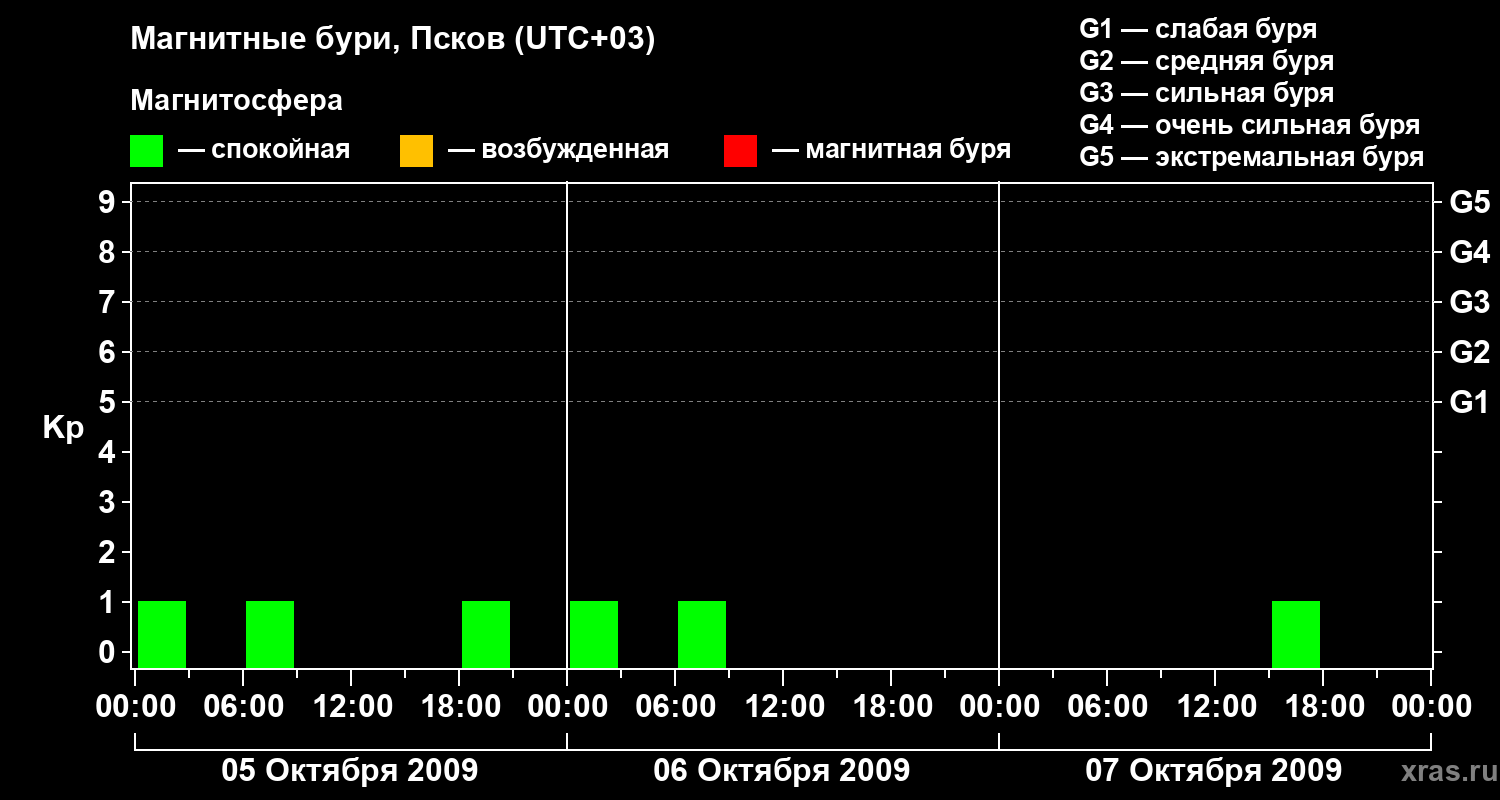Image resolution: width=1500 pixels, height=800 pixels.
Task: Select the 06:00 green bar on 06 Октября
Action: coord(702,634)
